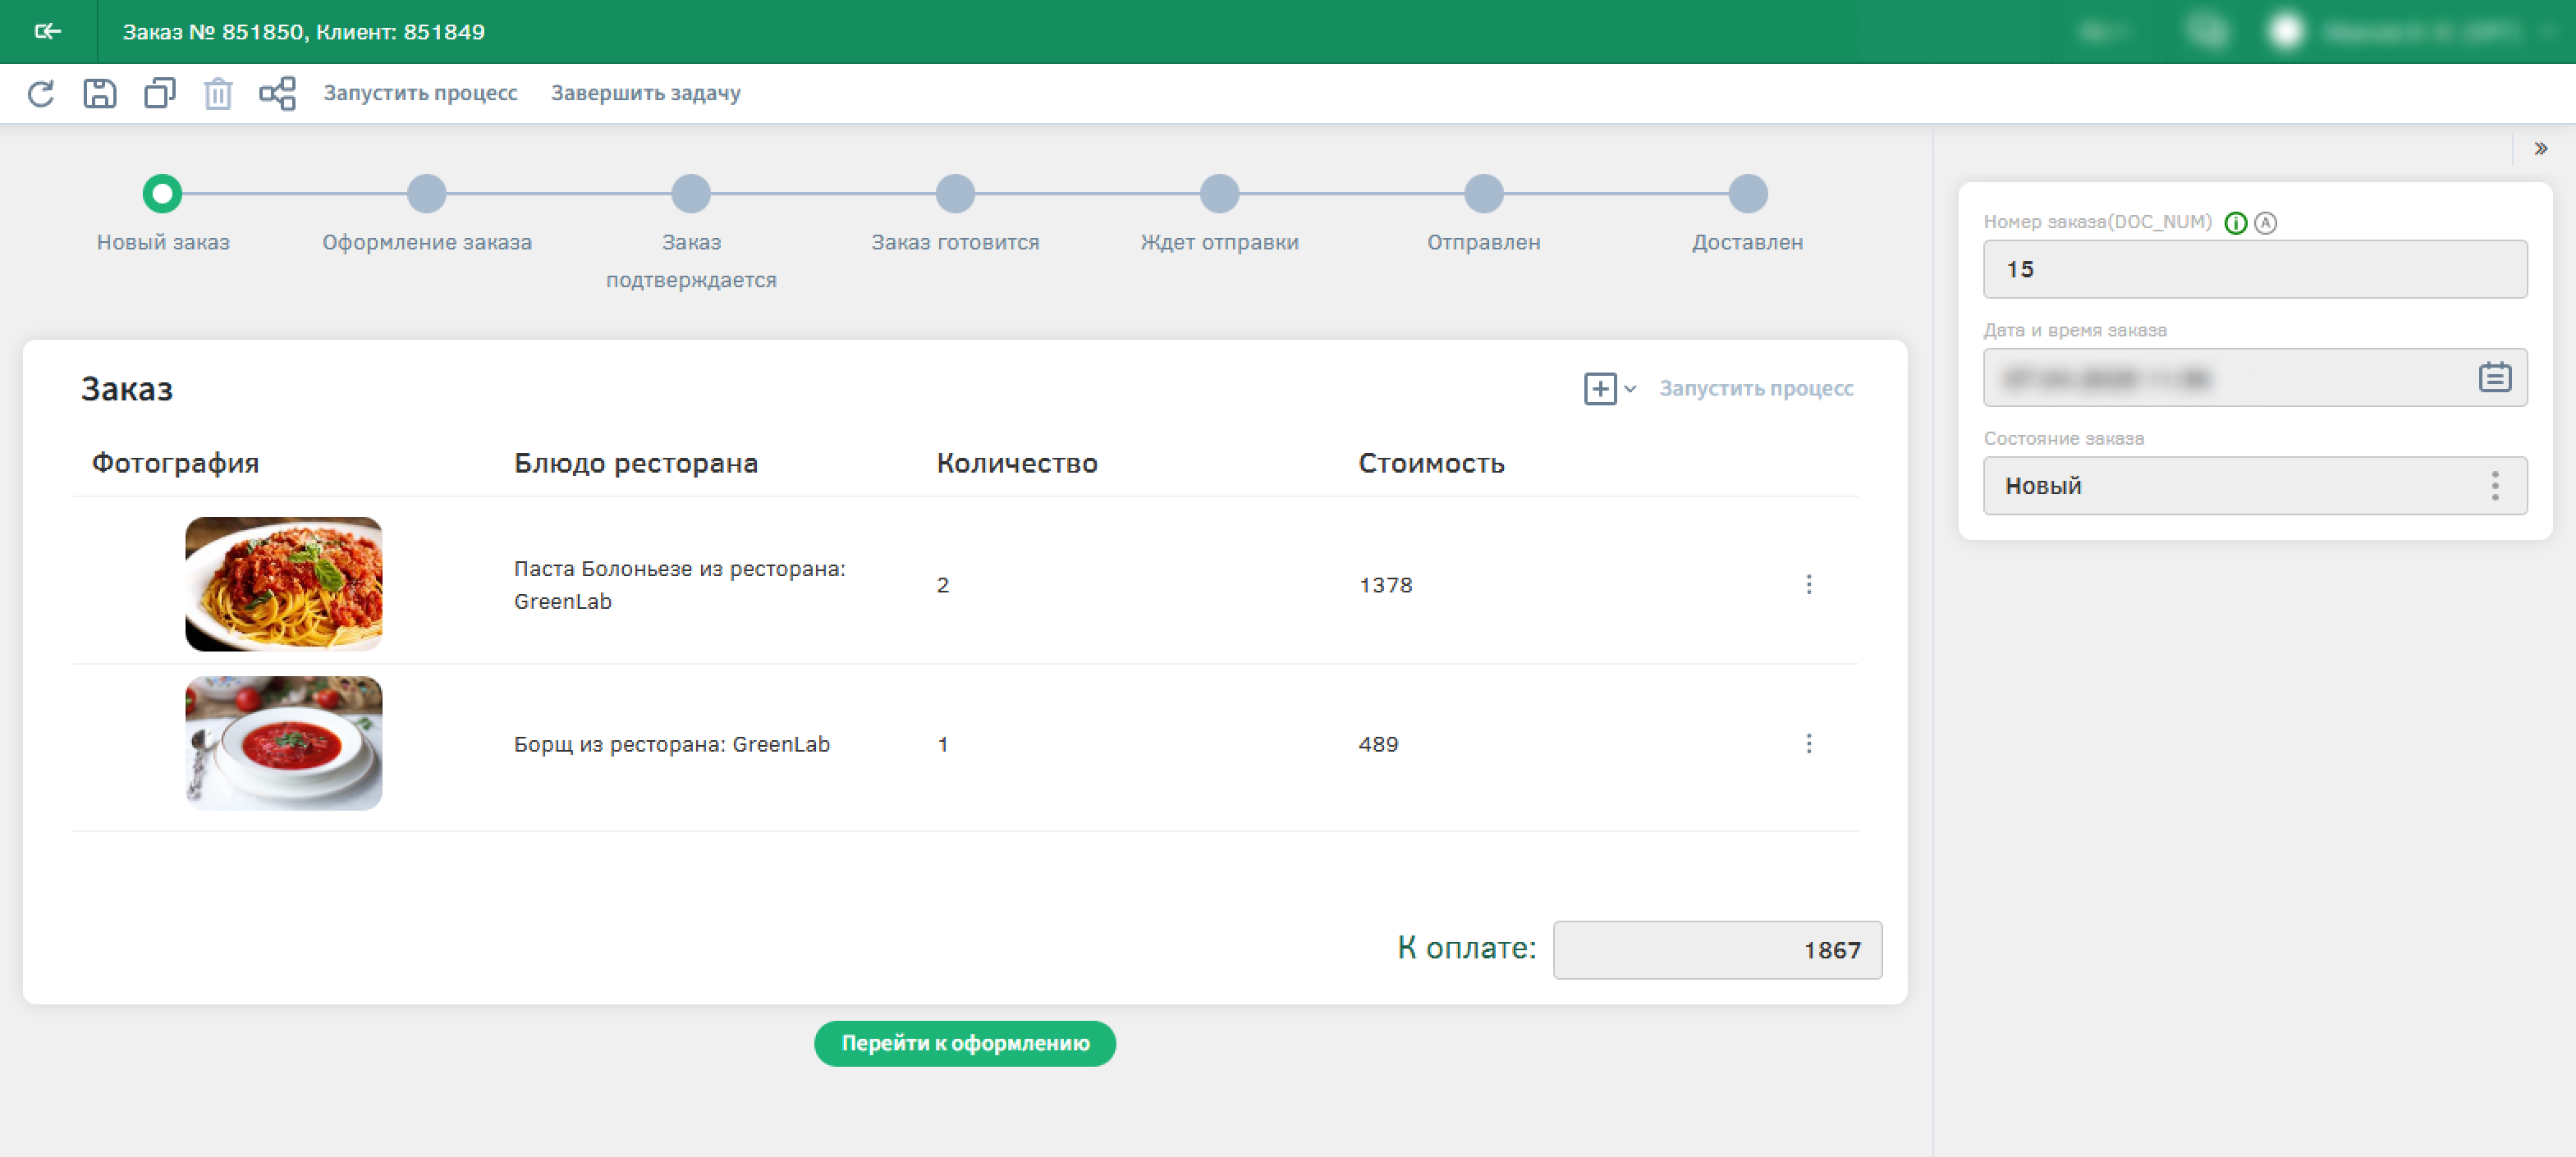Click calendar icon in order date field

(2494, 377)
